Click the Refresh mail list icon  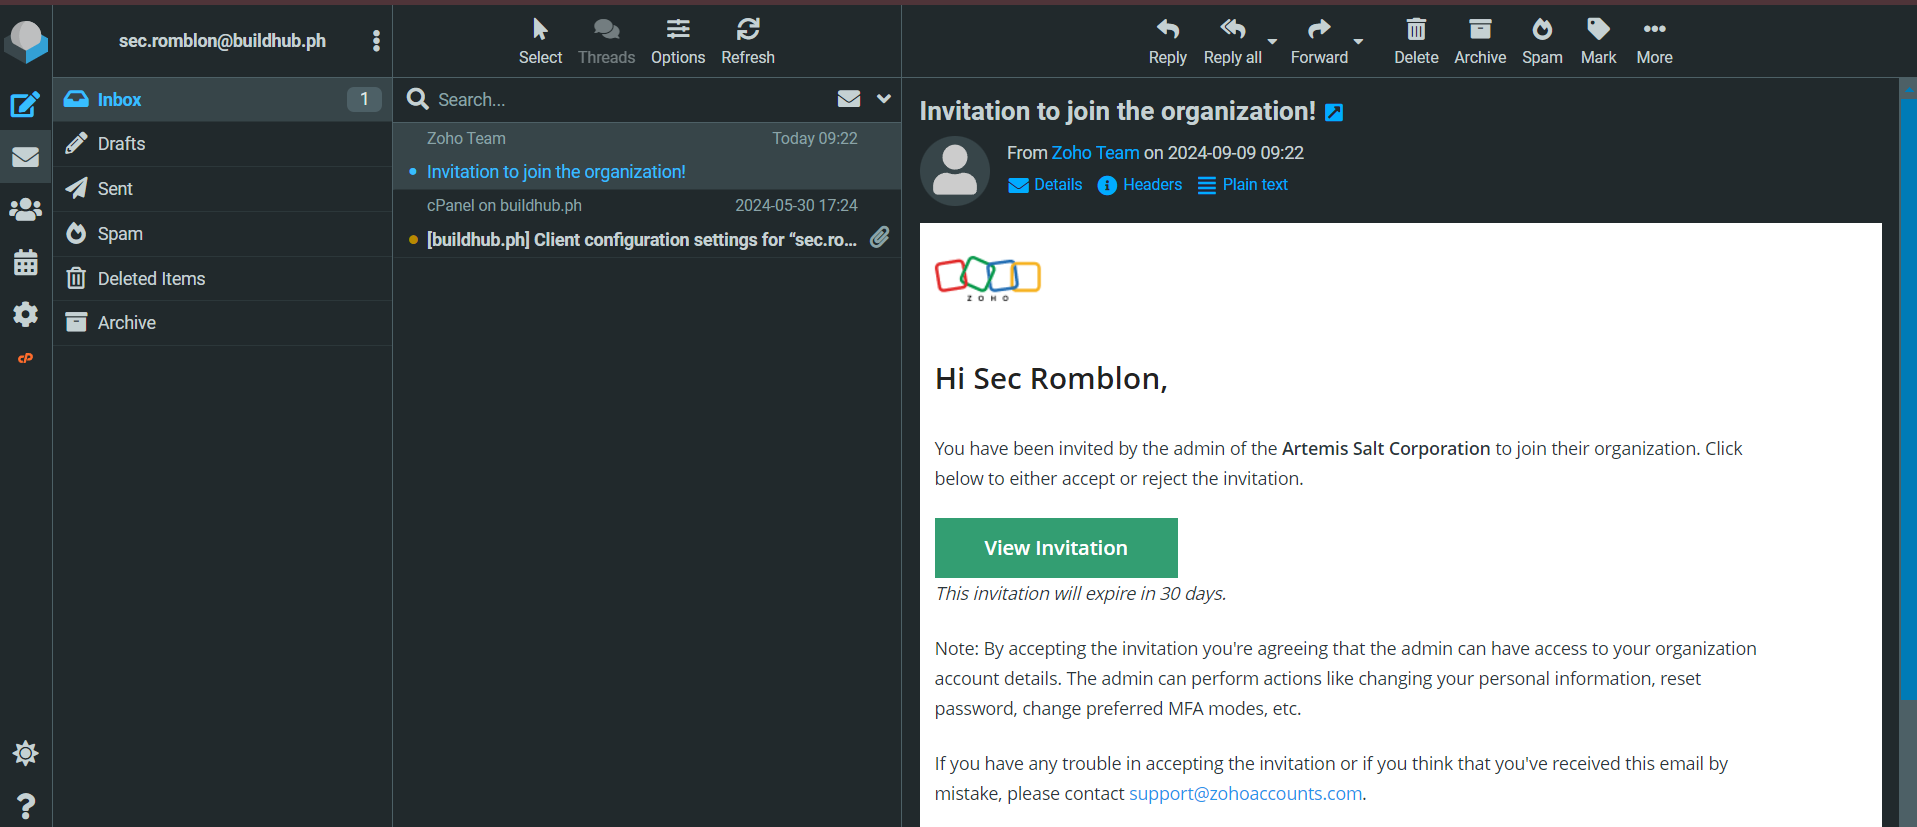tap(747, 41)
